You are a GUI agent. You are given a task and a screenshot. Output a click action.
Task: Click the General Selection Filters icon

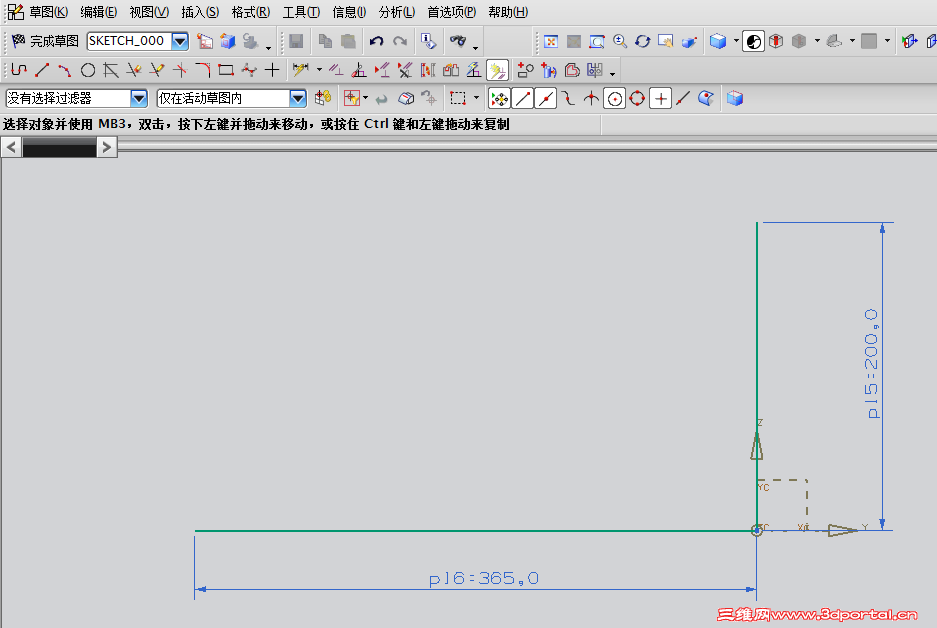pos(352,99)
